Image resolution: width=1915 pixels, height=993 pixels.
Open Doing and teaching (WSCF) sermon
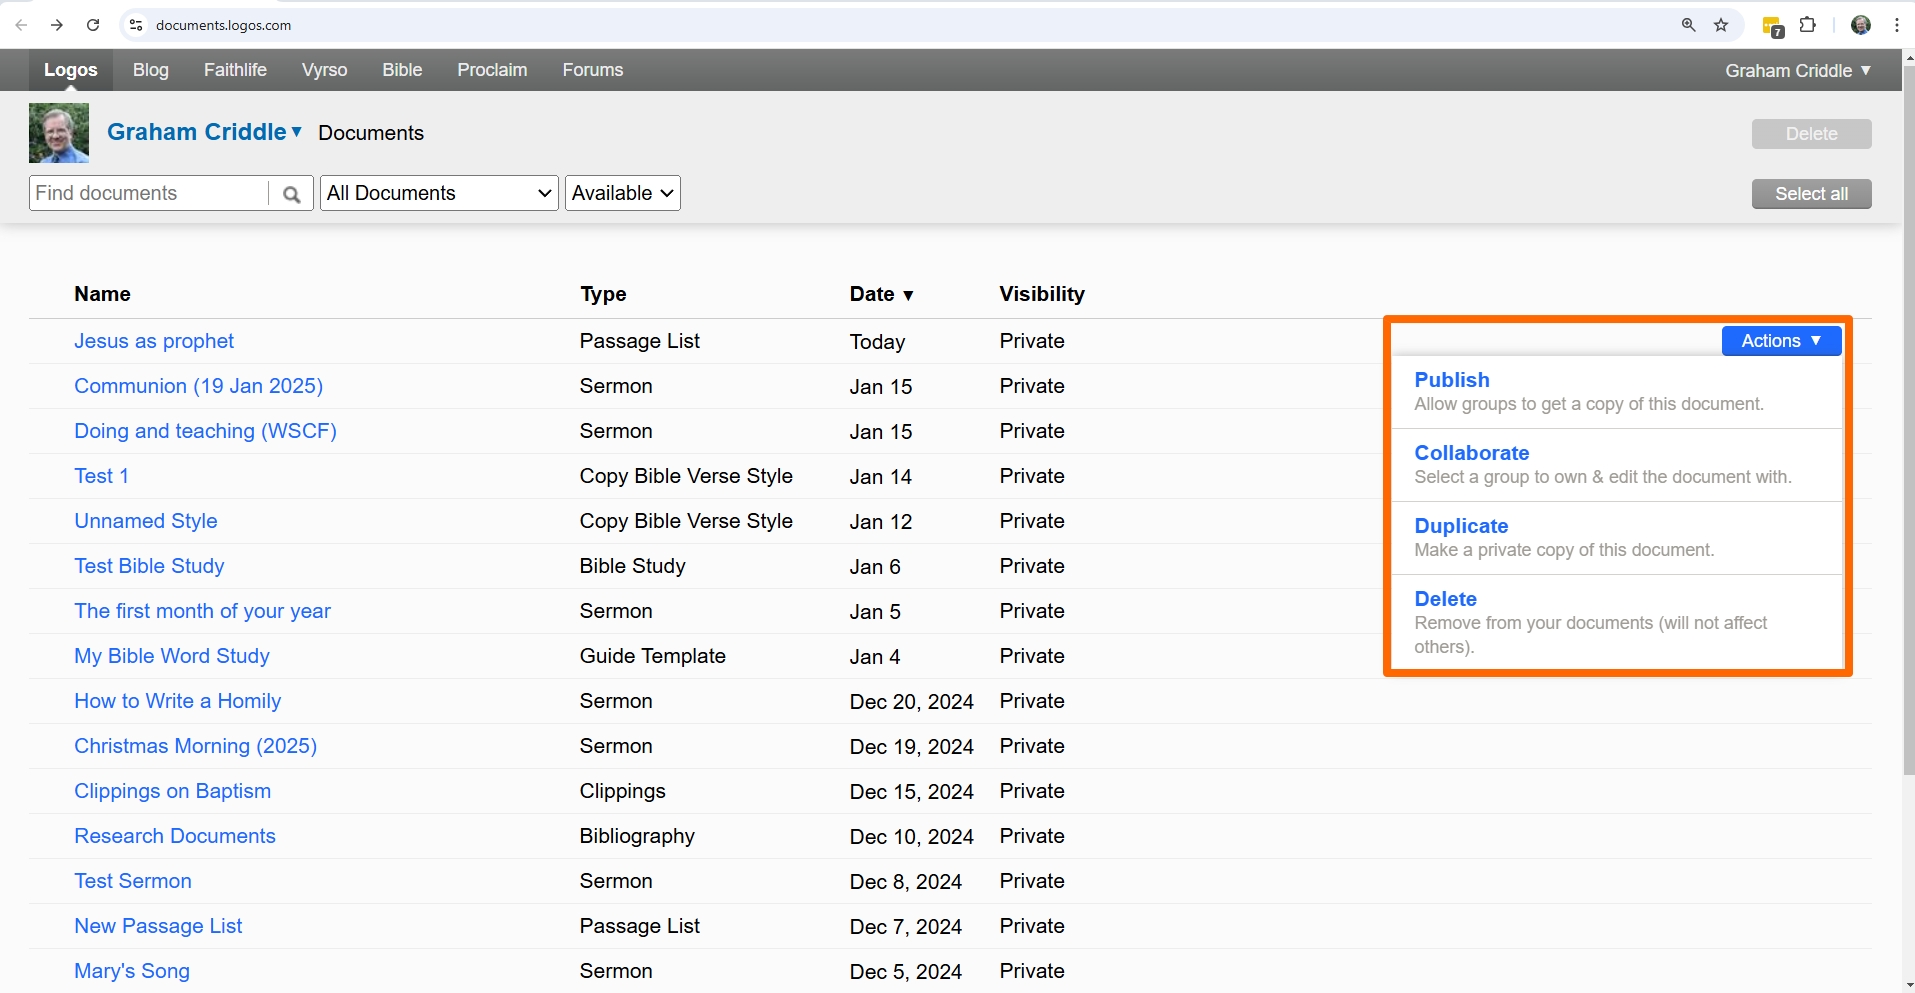click(x=205, y=431)
